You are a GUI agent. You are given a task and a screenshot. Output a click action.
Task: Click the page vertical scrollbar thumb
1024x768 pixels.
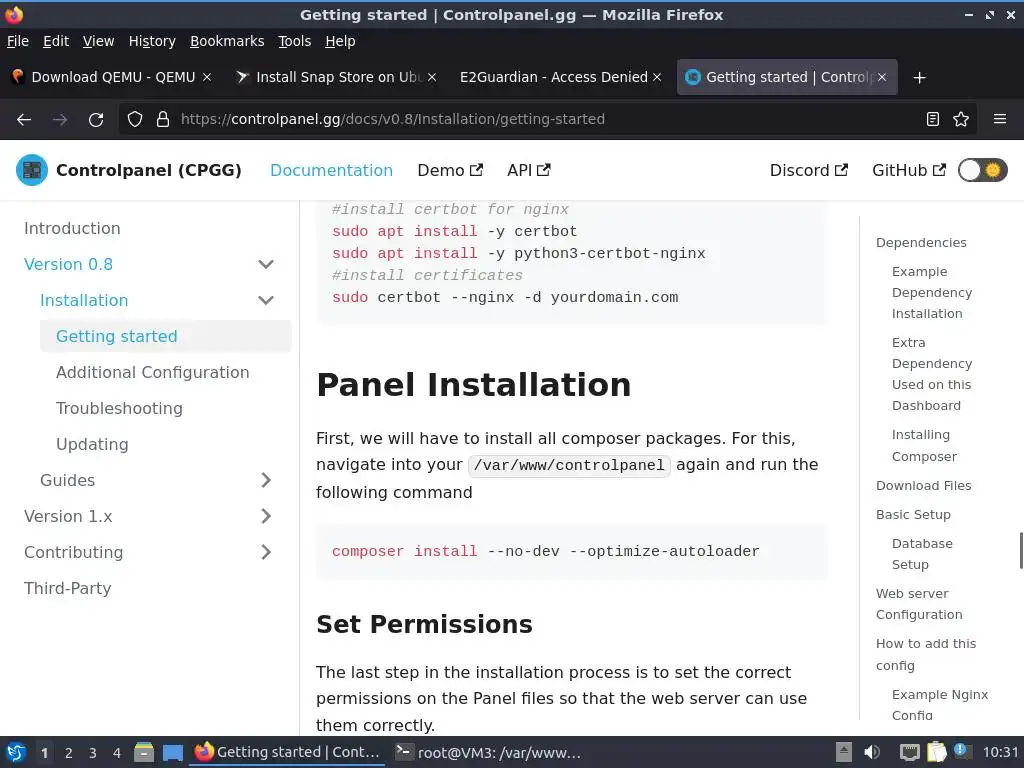1021,551
